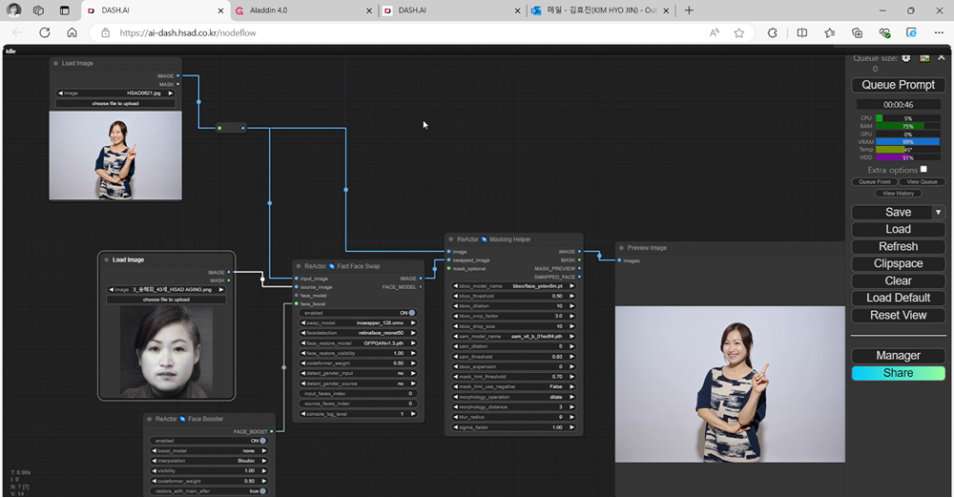Toggle mask_hint_use_negative value
Screen dimensions: 954x498
click(514, 387)
